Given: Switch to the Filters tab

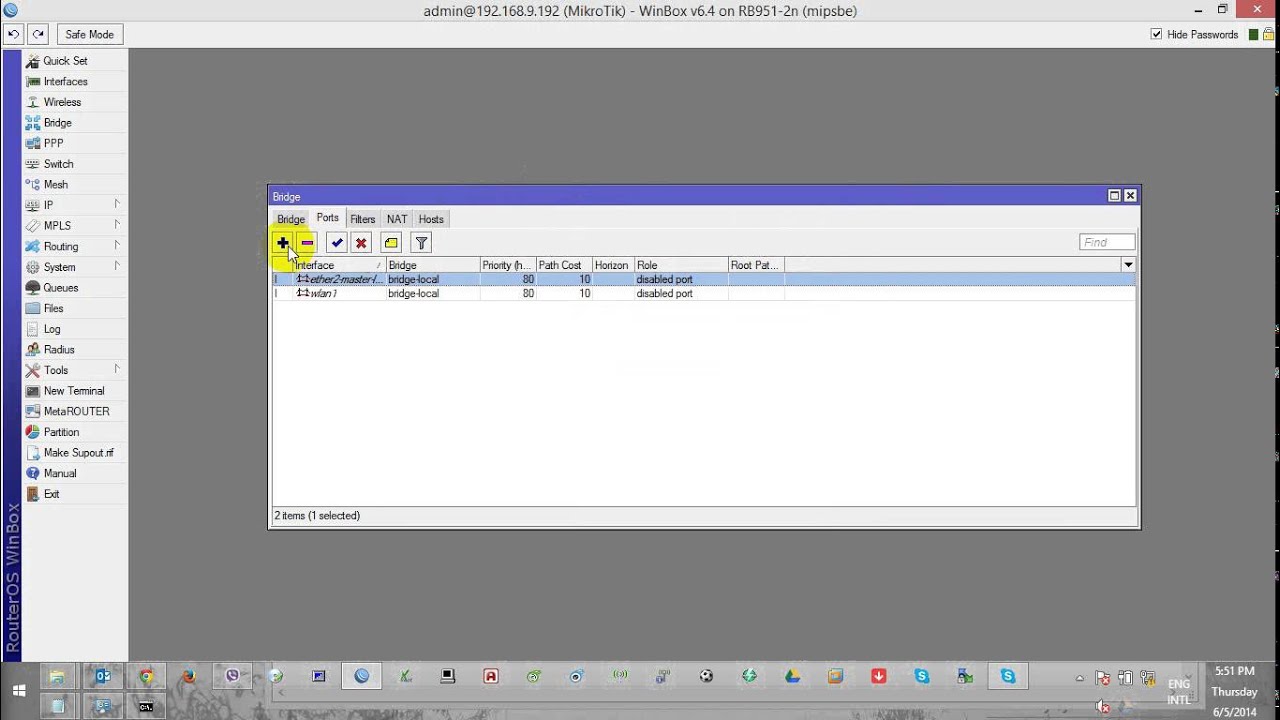Looking at the screenshot, I should click(x=363, y=219).
